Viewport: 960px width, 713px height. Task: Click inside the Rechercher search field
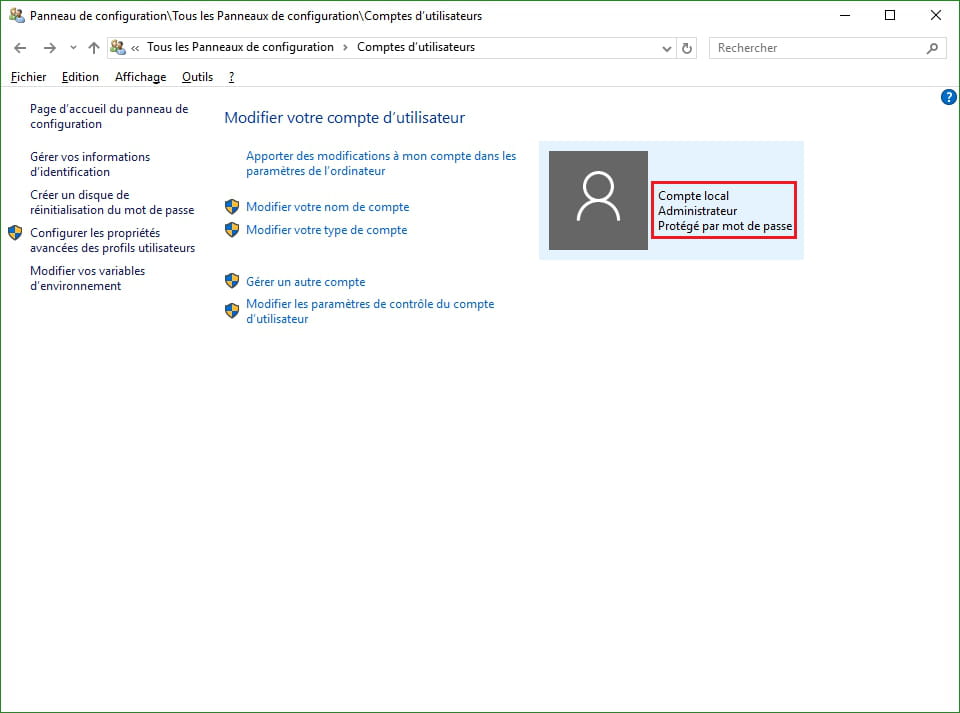(815, 48)
